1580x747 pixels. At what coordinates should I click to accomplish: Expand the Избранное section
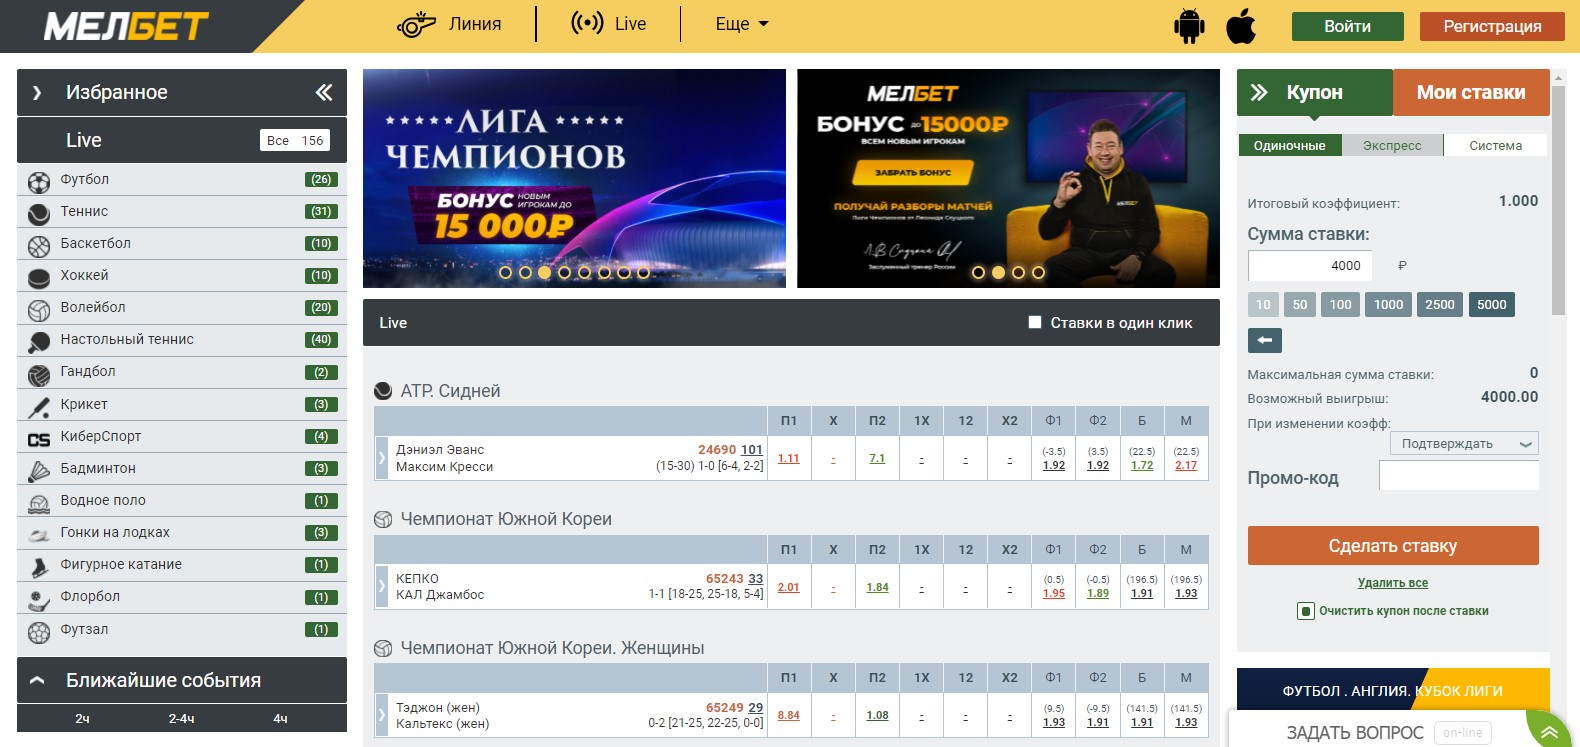click(x=37, y=93)
